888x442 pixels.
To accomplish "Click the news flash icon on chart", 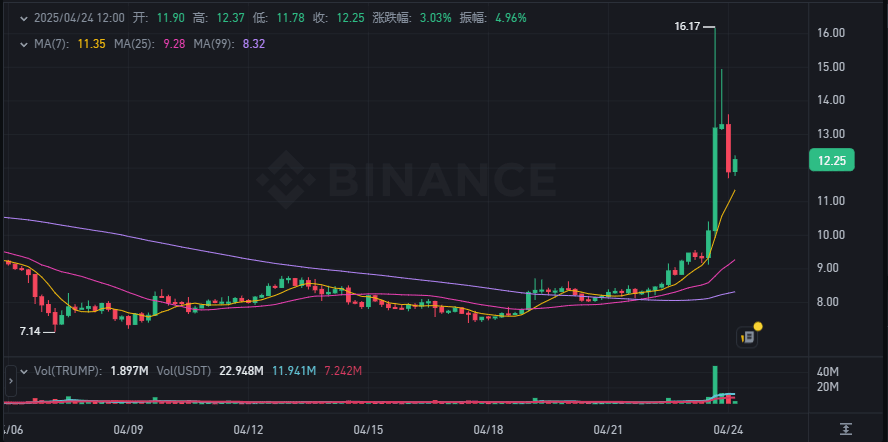I will click(x=748, y=337).
